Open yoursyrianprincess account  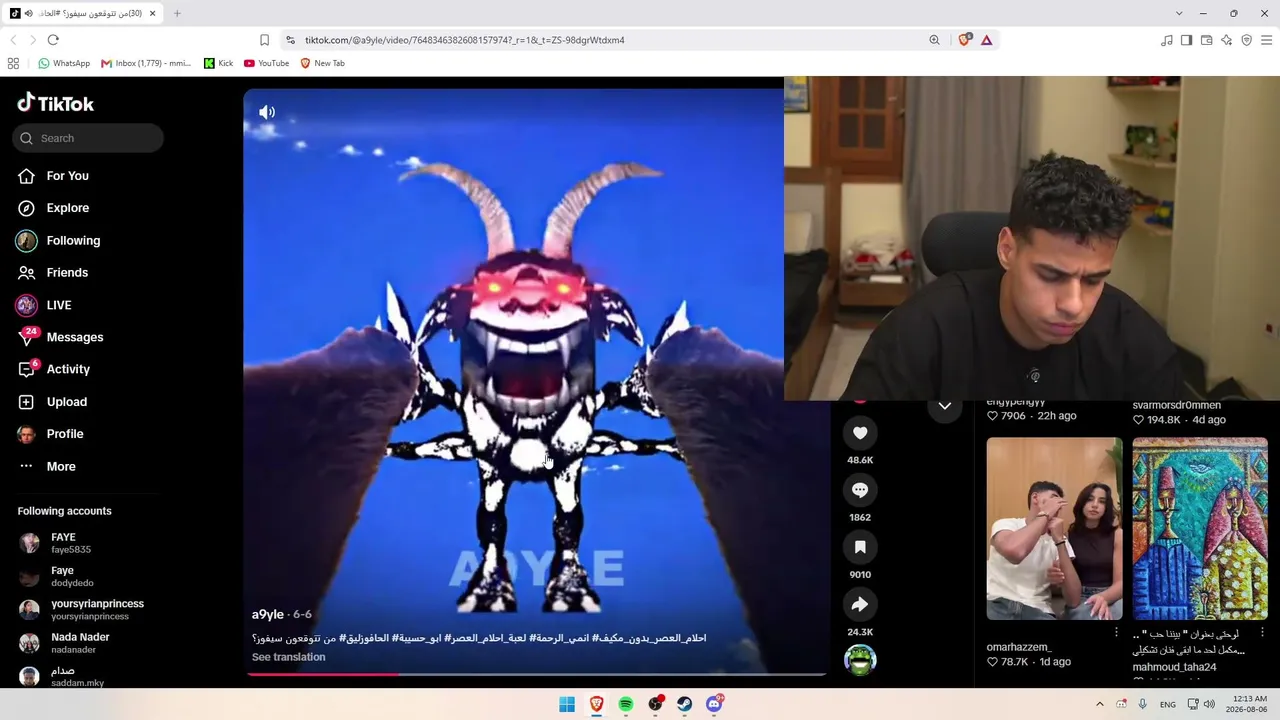click(x=88, y=609)
